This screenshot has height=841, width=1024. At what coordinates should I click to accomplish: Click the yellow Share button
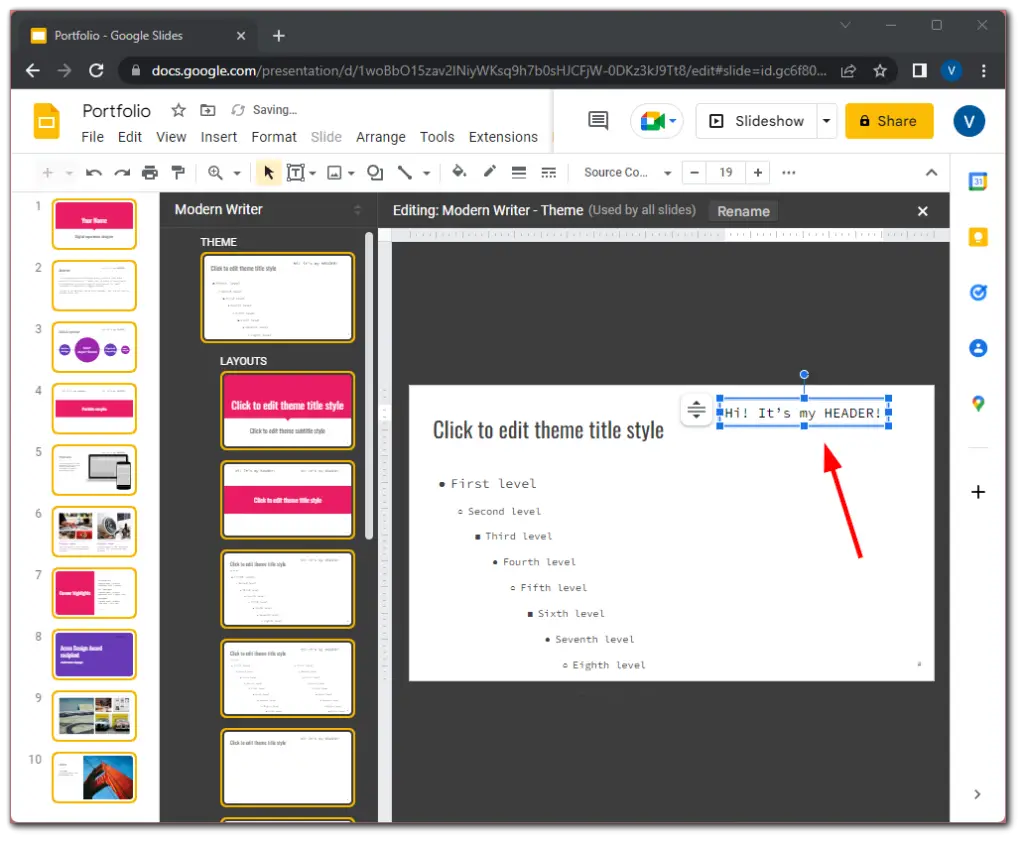coord(889,121)
